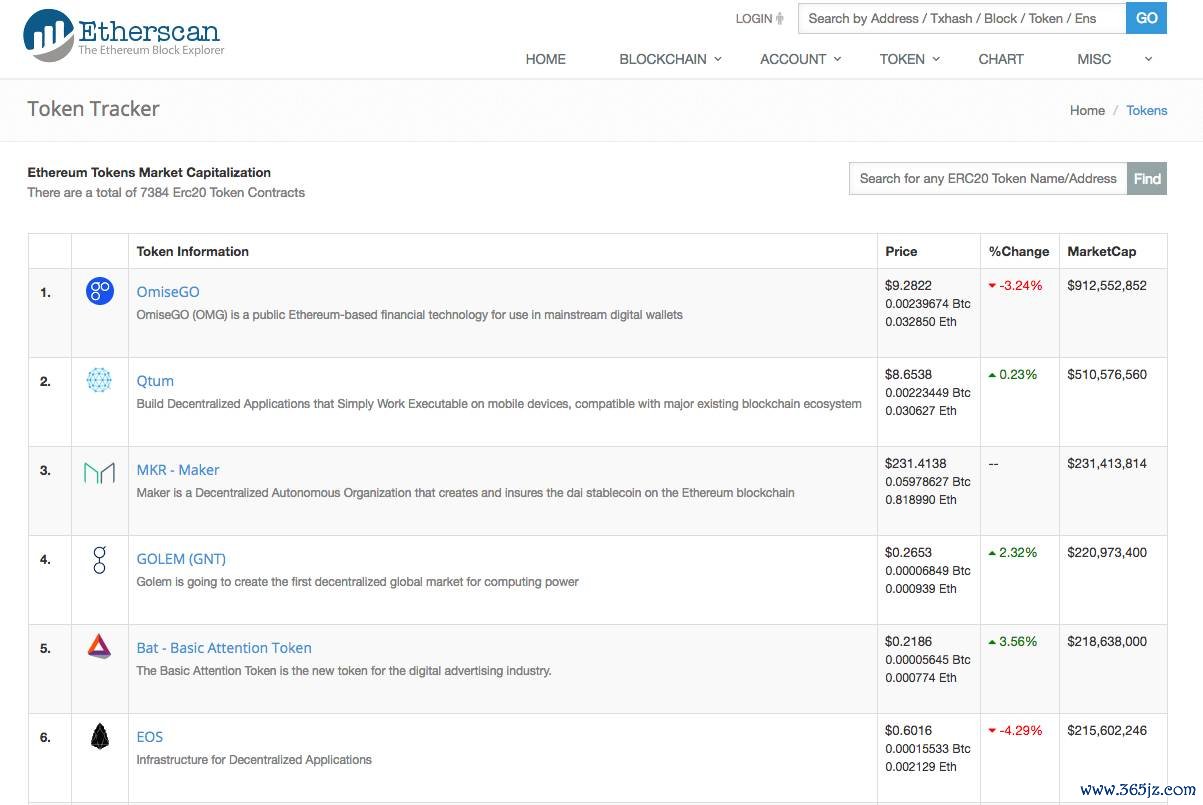Select Maker market cap $231,413,814
This screenshot has height=805, width=1203.
1107,463
